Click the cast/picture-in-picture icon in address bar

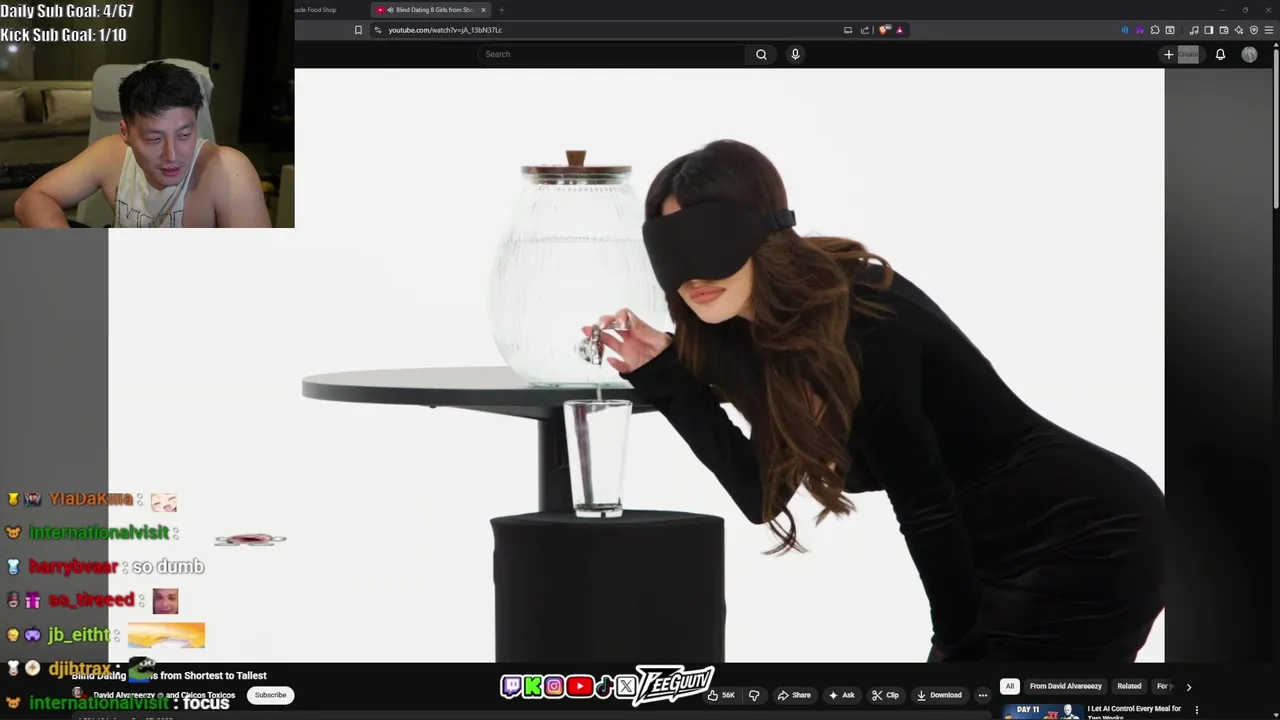848,30
